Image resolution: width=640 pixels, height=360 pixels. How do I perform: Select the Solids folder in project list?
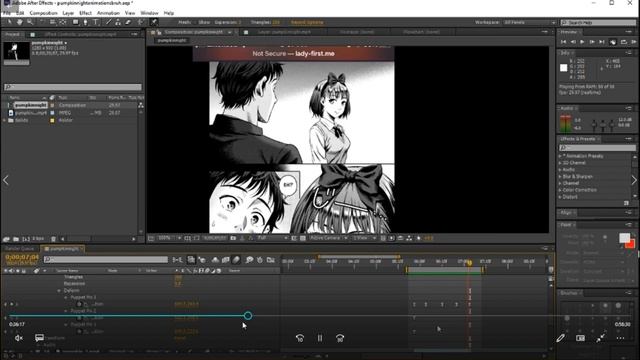coord(22,120)
